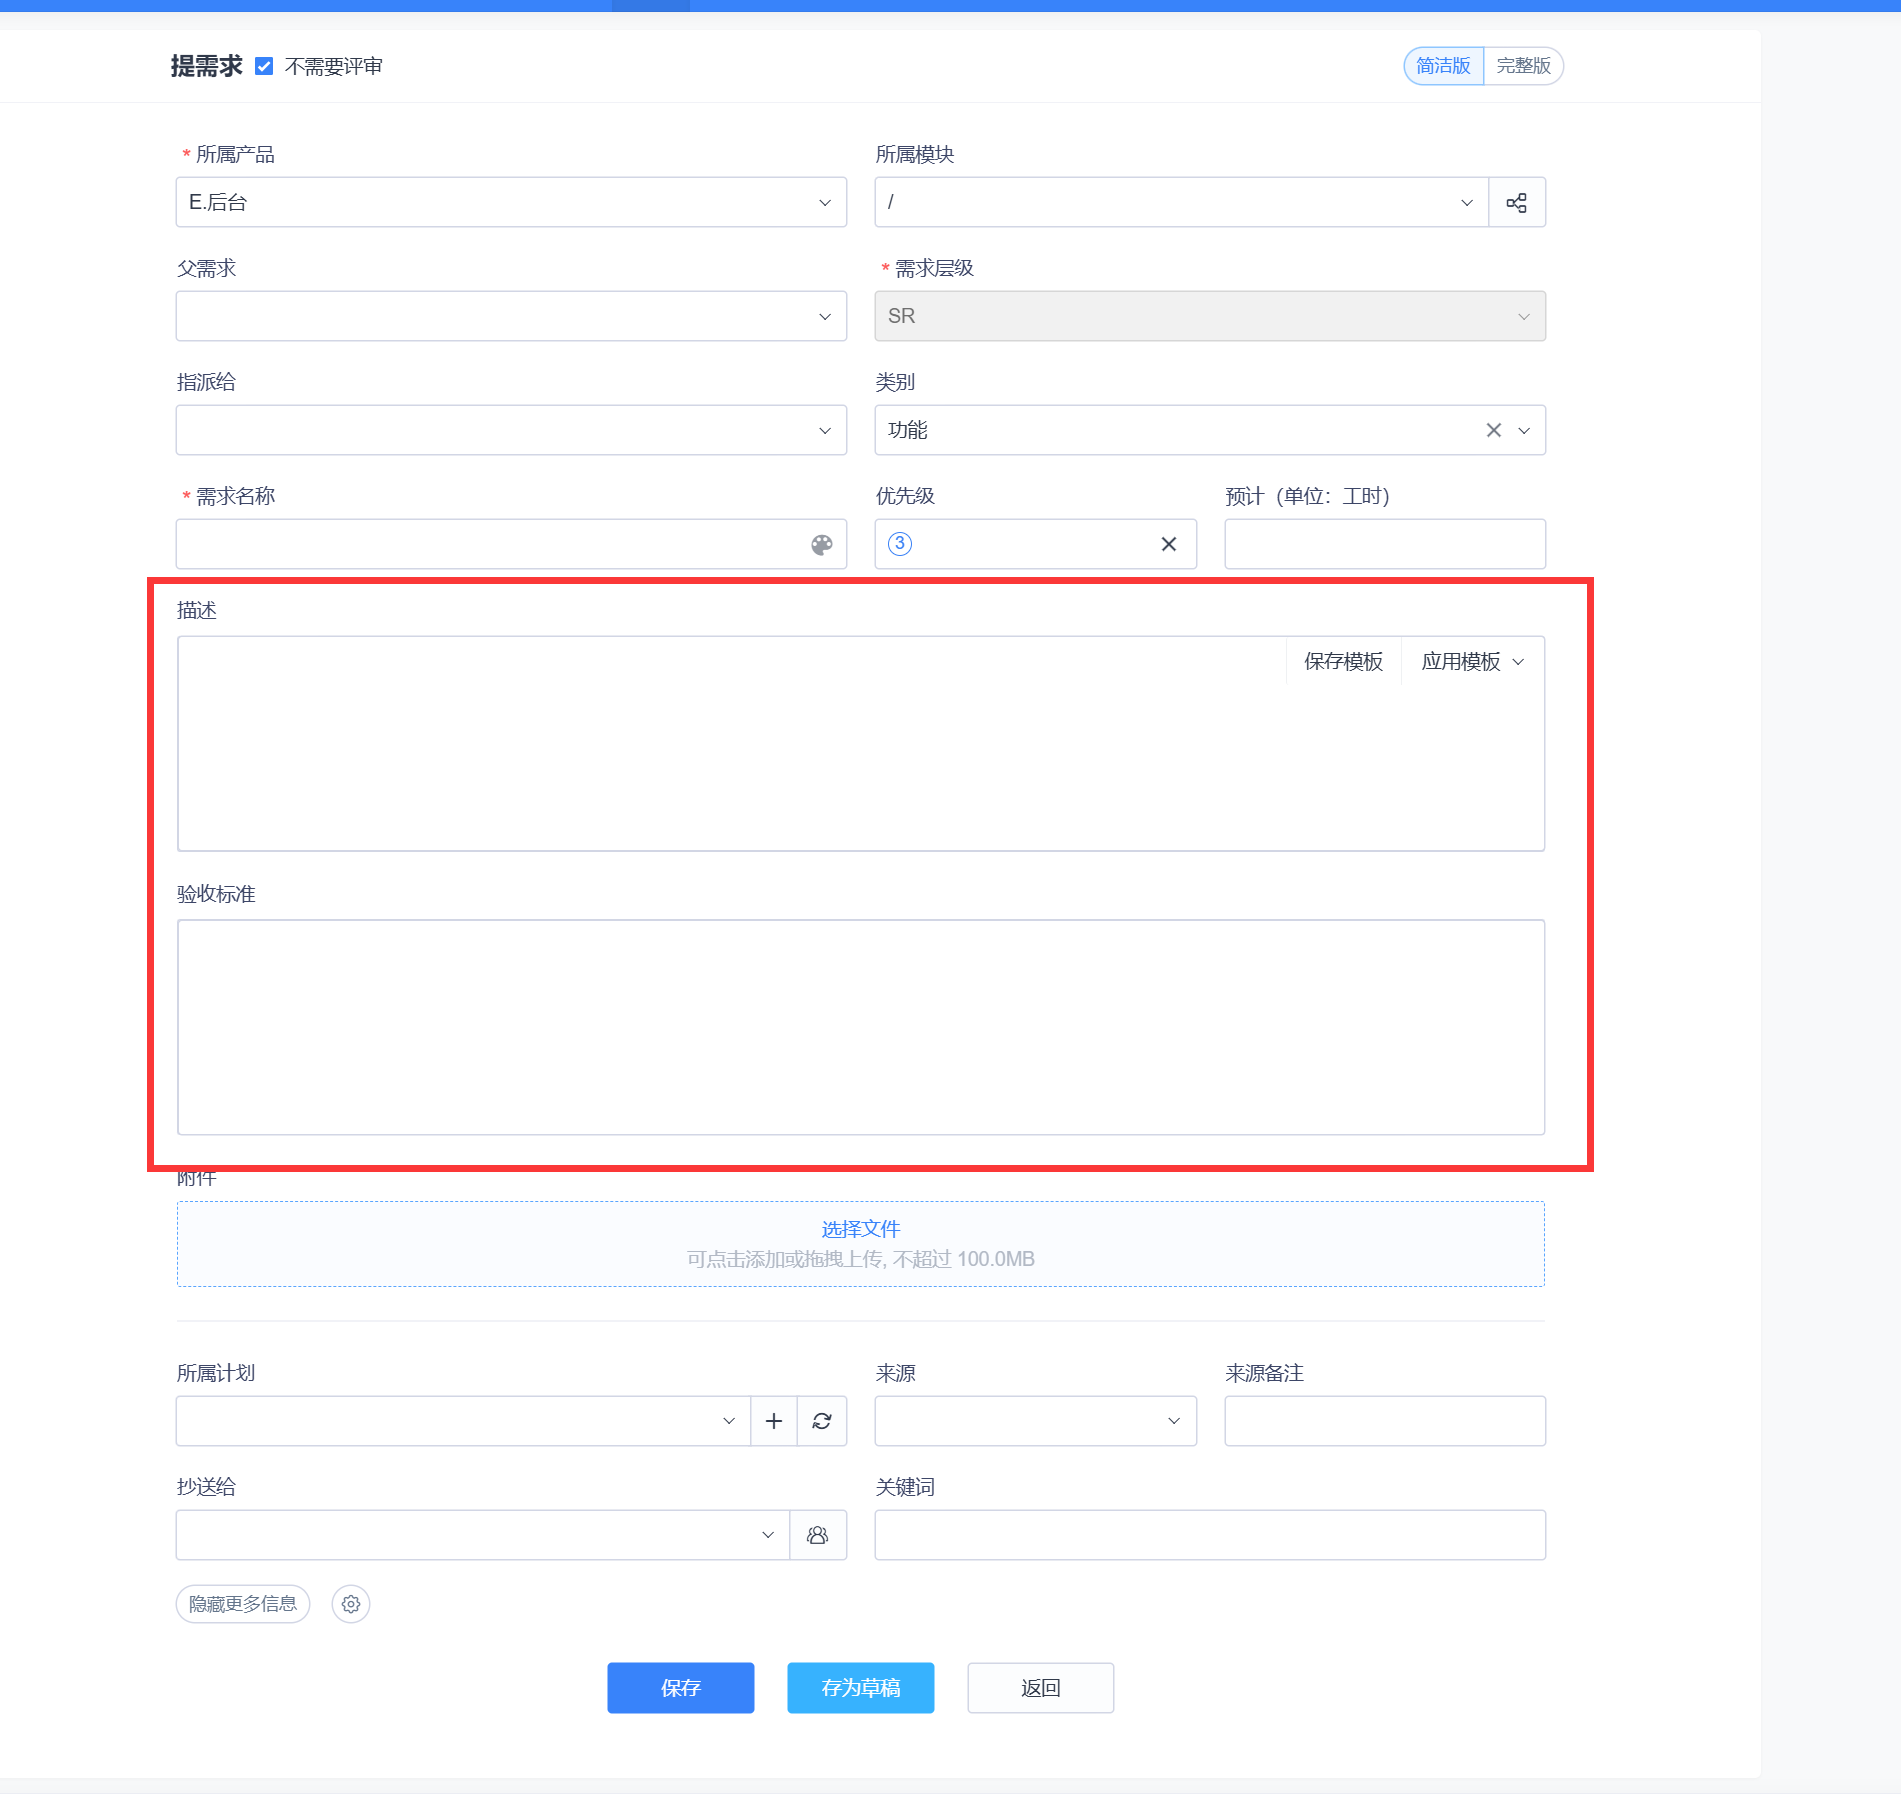Image resolution: width=1901 pixels, height=1797 pixels.
Task: Expand the 抄送给 dropdown
Action: click(482, 1535)
